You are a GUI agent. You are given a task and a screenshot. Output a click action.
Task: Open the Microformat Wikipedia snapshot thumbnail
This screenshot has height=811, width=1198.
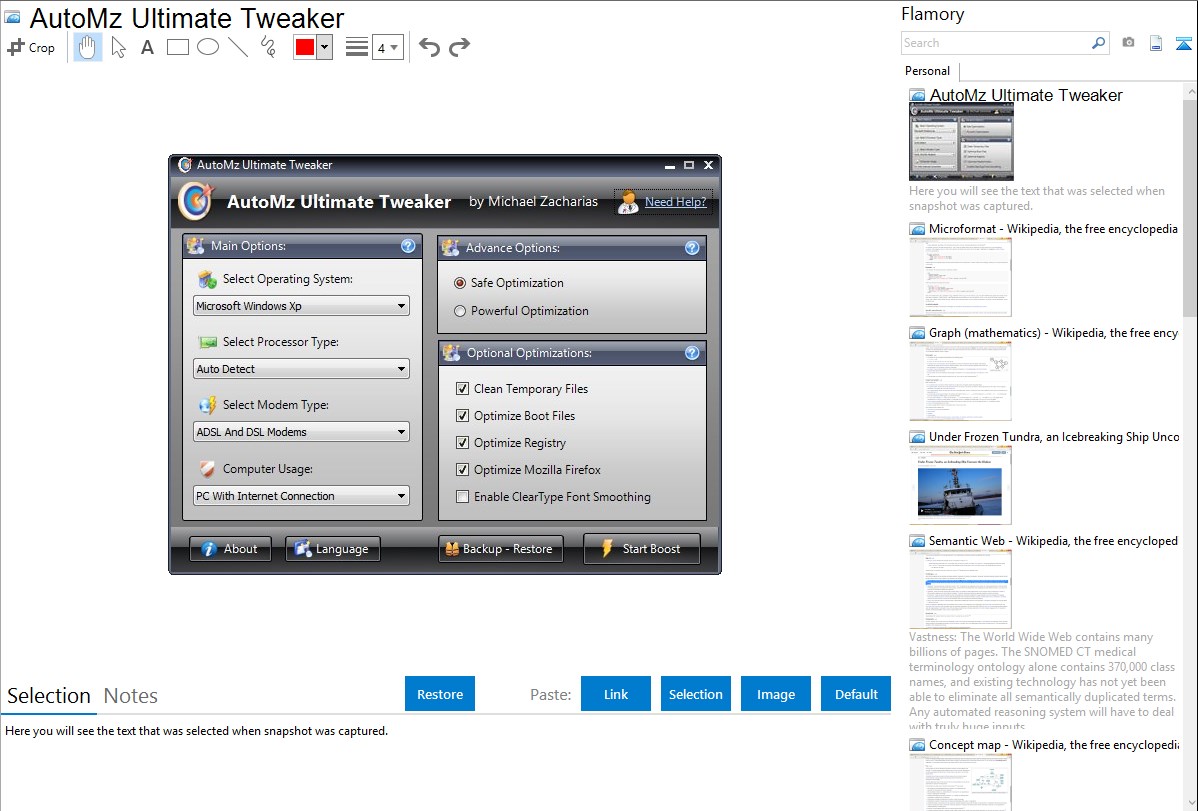960,277
